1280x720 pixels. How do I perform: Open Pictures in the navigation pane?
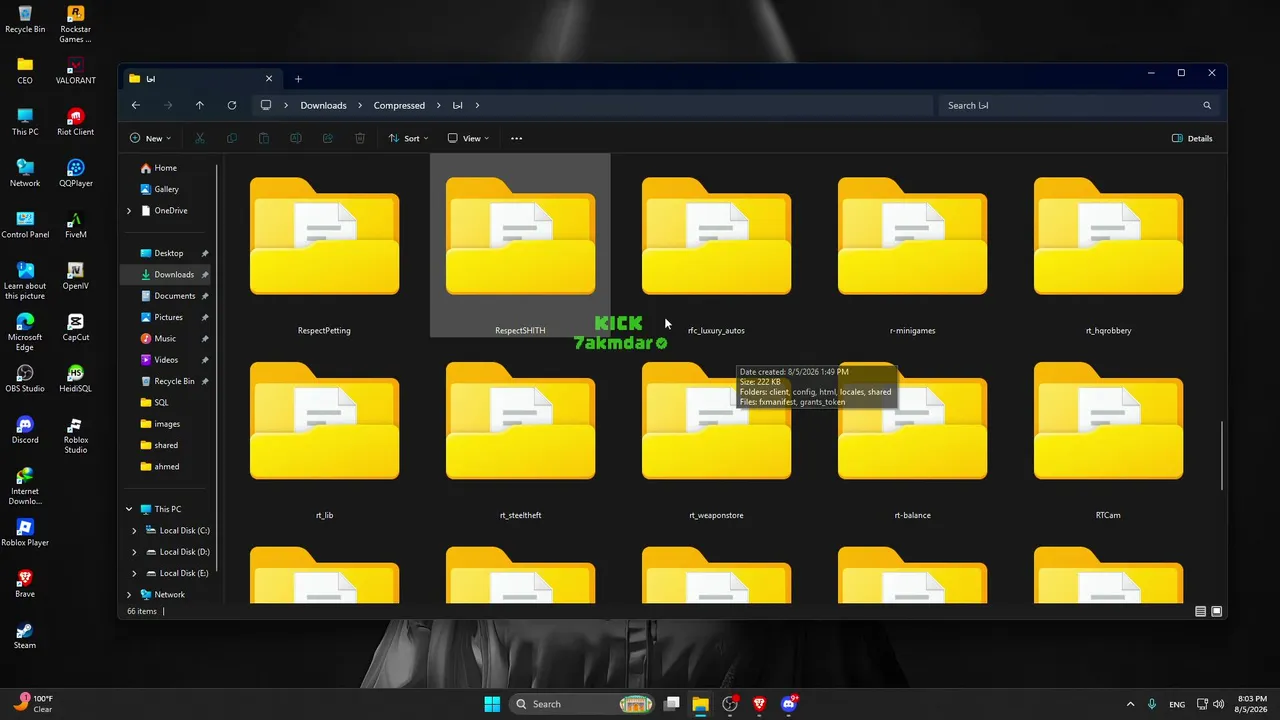point(166,317)
